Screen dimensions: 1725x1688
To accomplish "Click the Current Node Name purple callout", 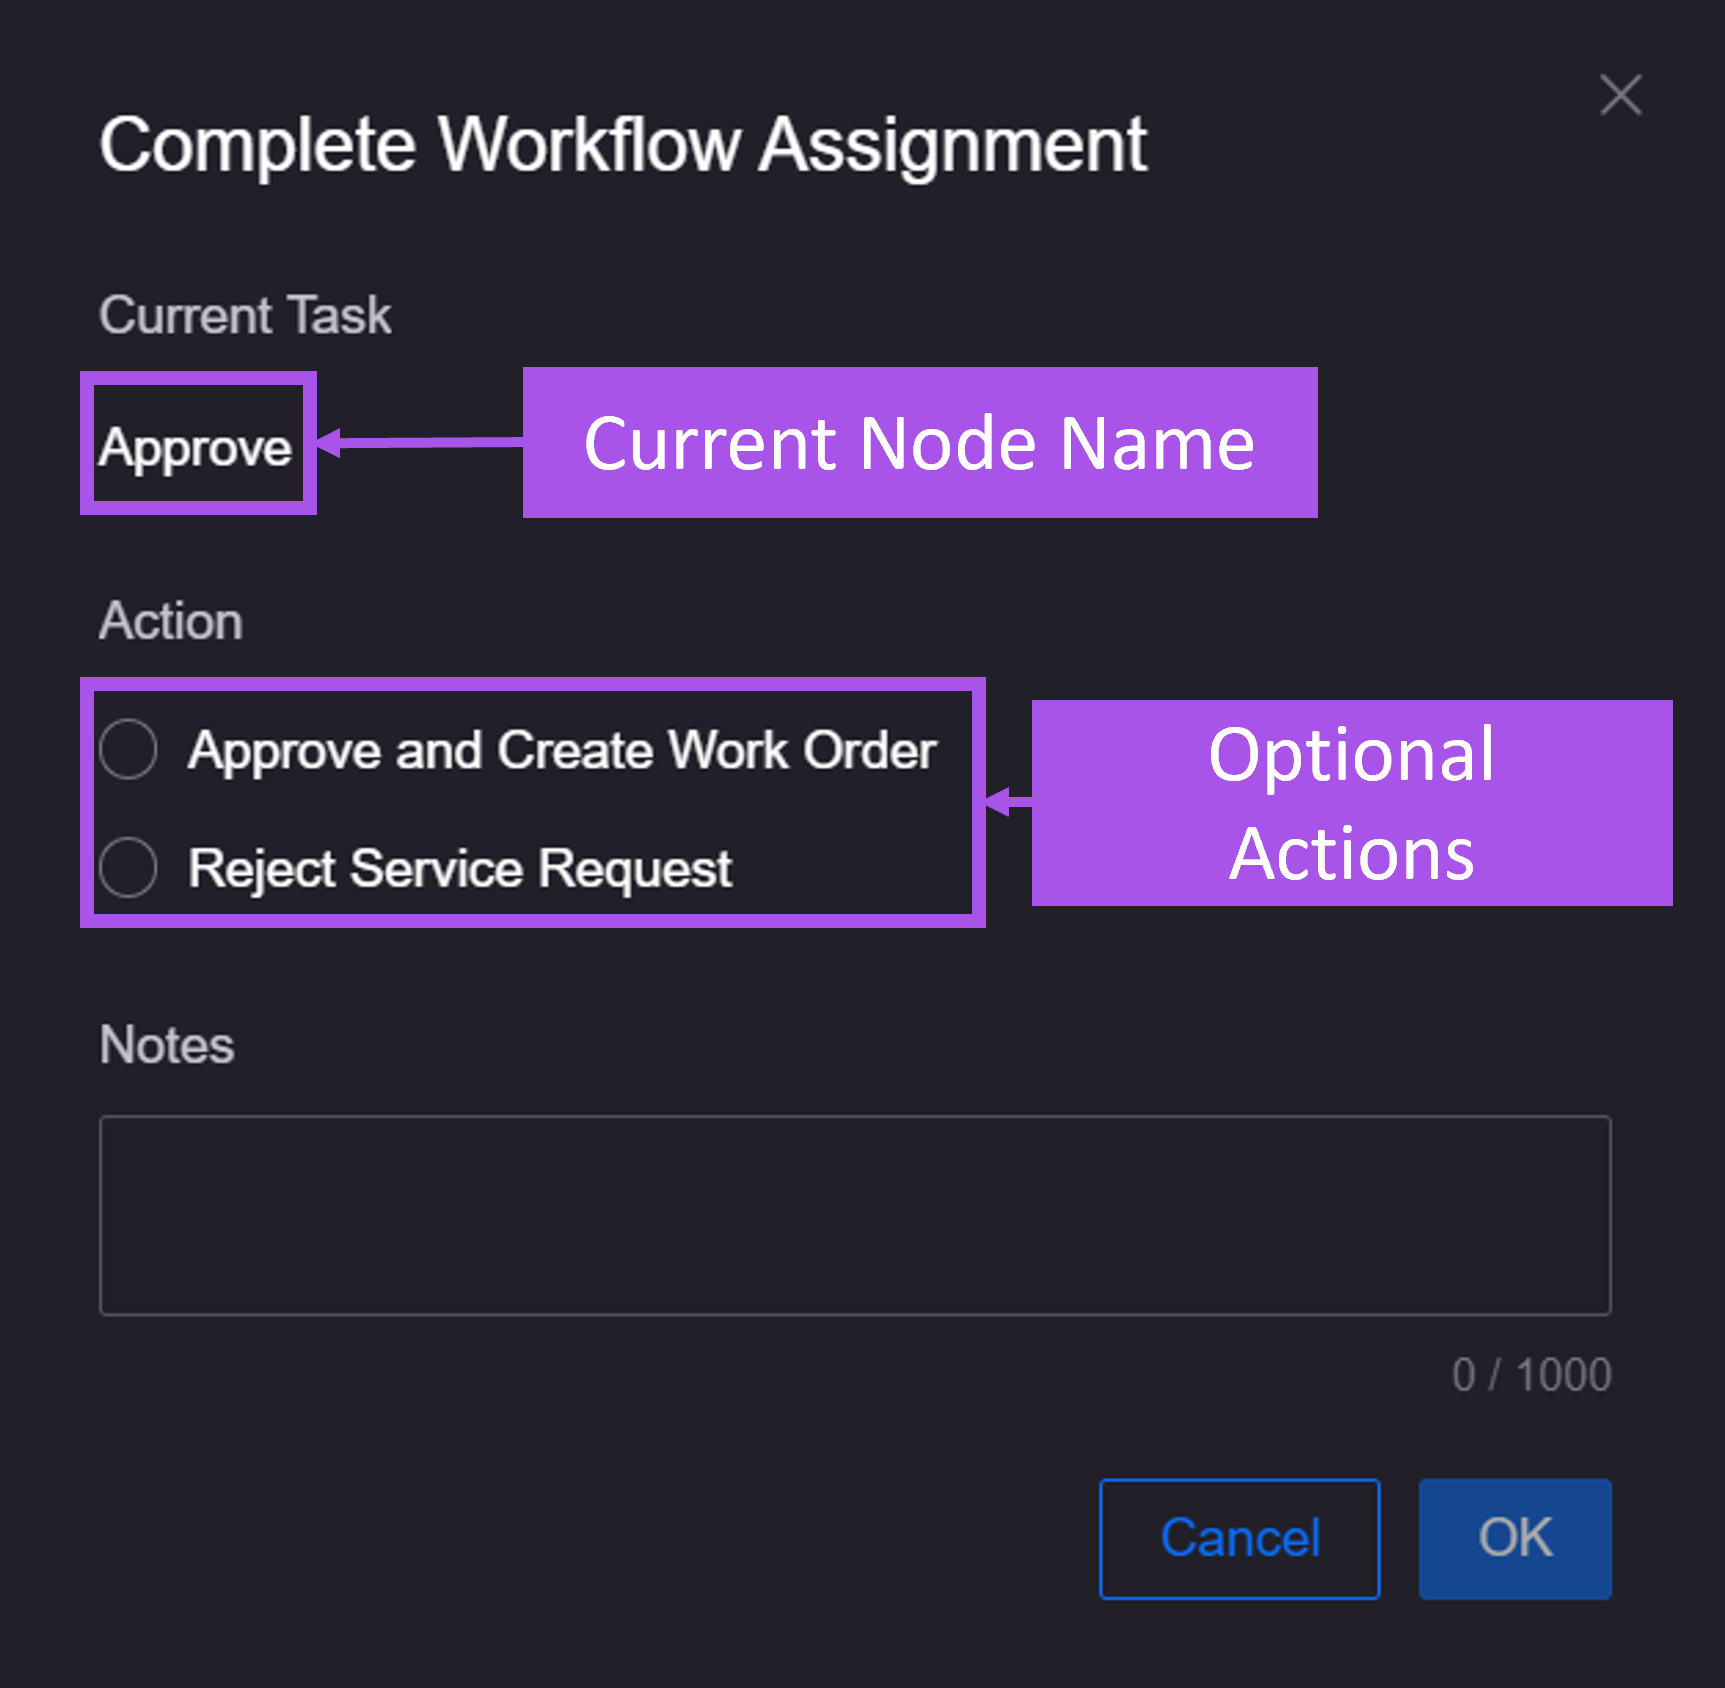I will coord(919,442).
